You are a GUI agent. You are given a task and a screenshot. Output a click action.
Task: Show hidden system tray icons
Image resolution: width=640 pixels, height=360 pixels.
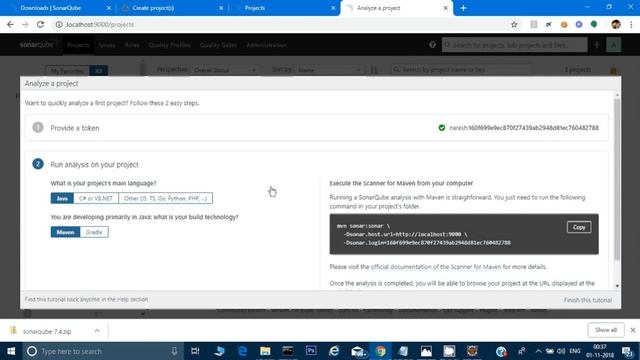[538, 351]
